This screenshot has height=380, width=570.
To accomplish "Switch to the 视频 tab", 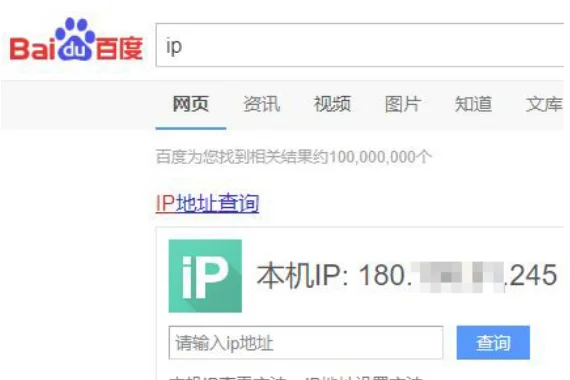I will (332, 104).
